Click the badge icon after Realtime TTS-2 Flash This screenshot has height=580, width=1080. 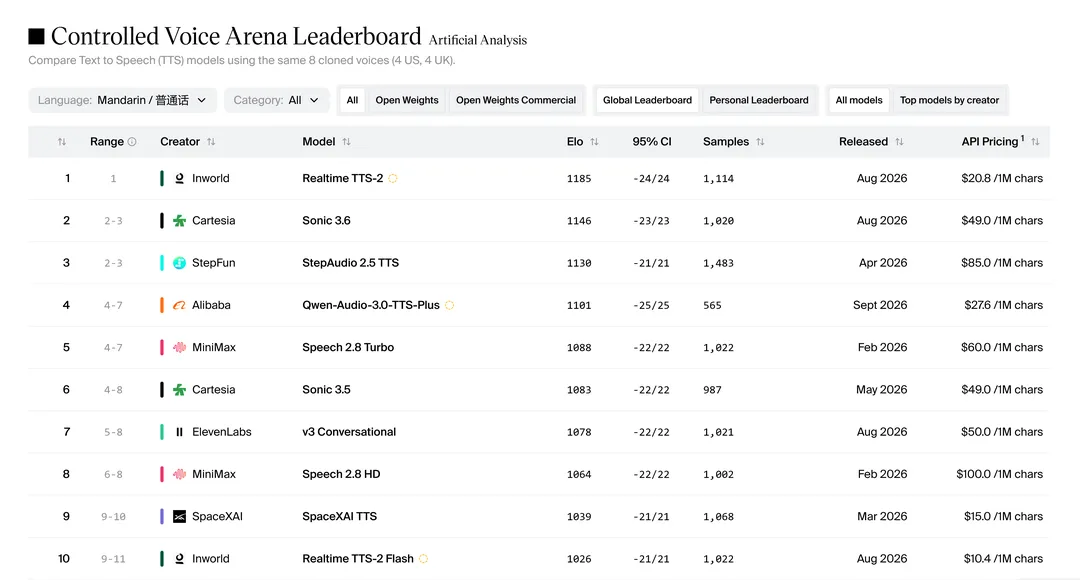click(424, 559)
